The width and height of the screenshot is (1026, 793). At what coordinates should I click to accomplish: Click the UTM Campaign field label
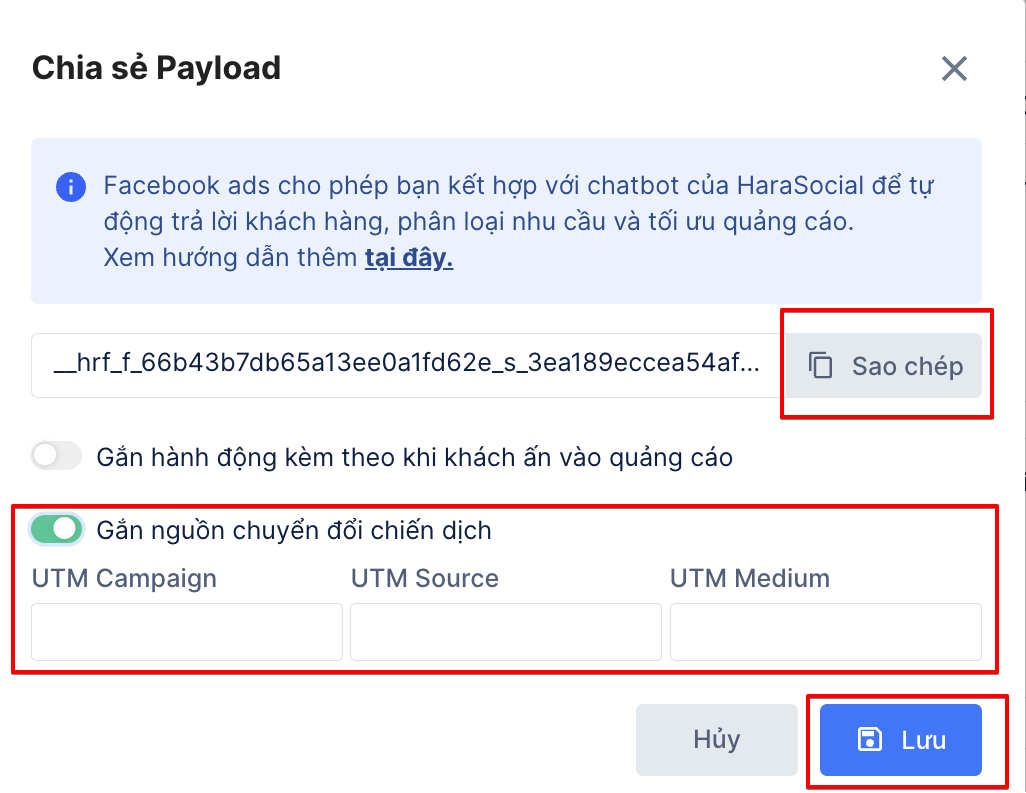pos(124,578)
